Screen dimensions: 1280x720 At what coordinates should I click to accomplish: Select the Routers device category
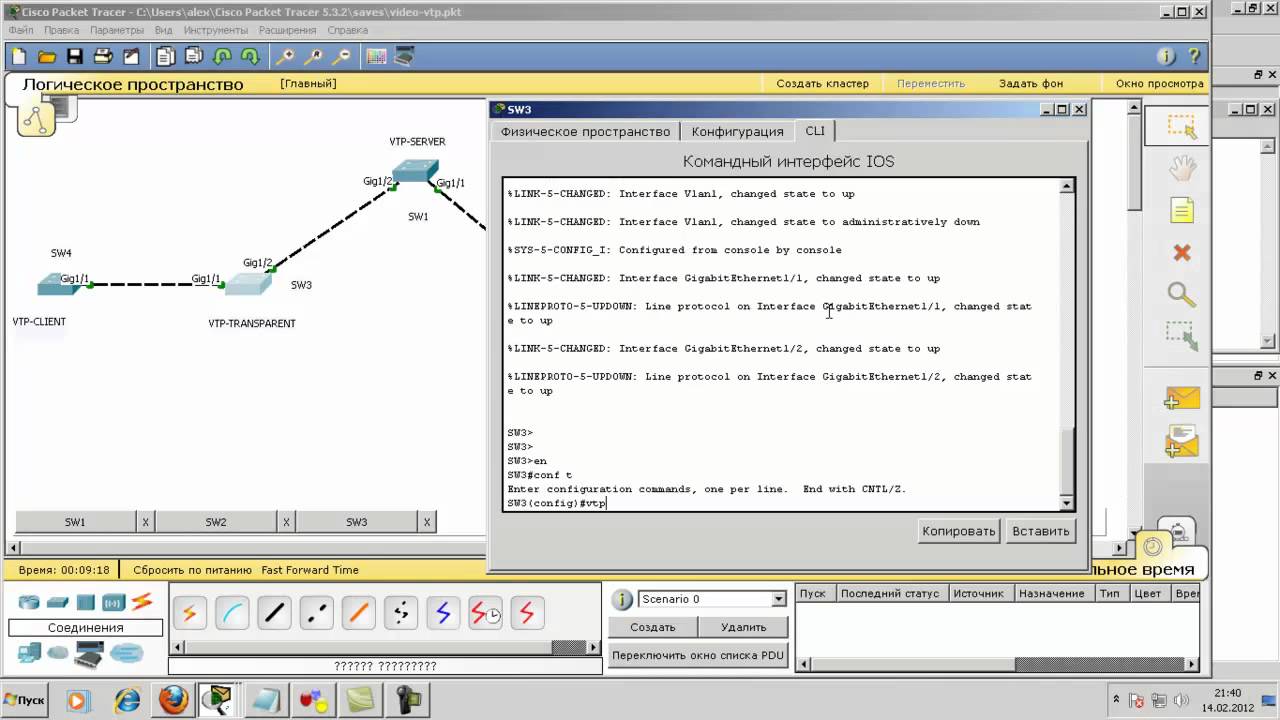coord(28,602)
